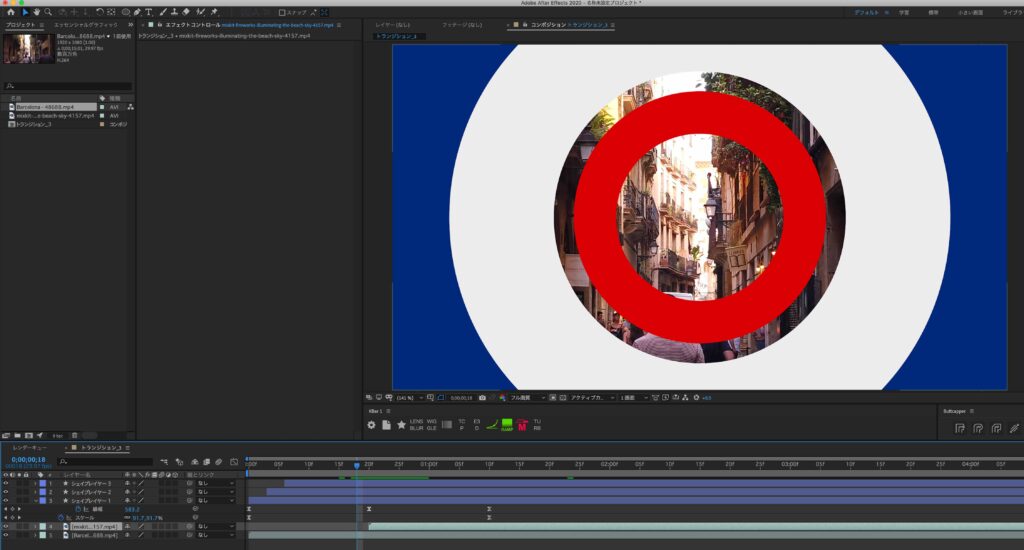Click the red M button in KBar
Screen dimensions: 1024x550
[522, 425]
